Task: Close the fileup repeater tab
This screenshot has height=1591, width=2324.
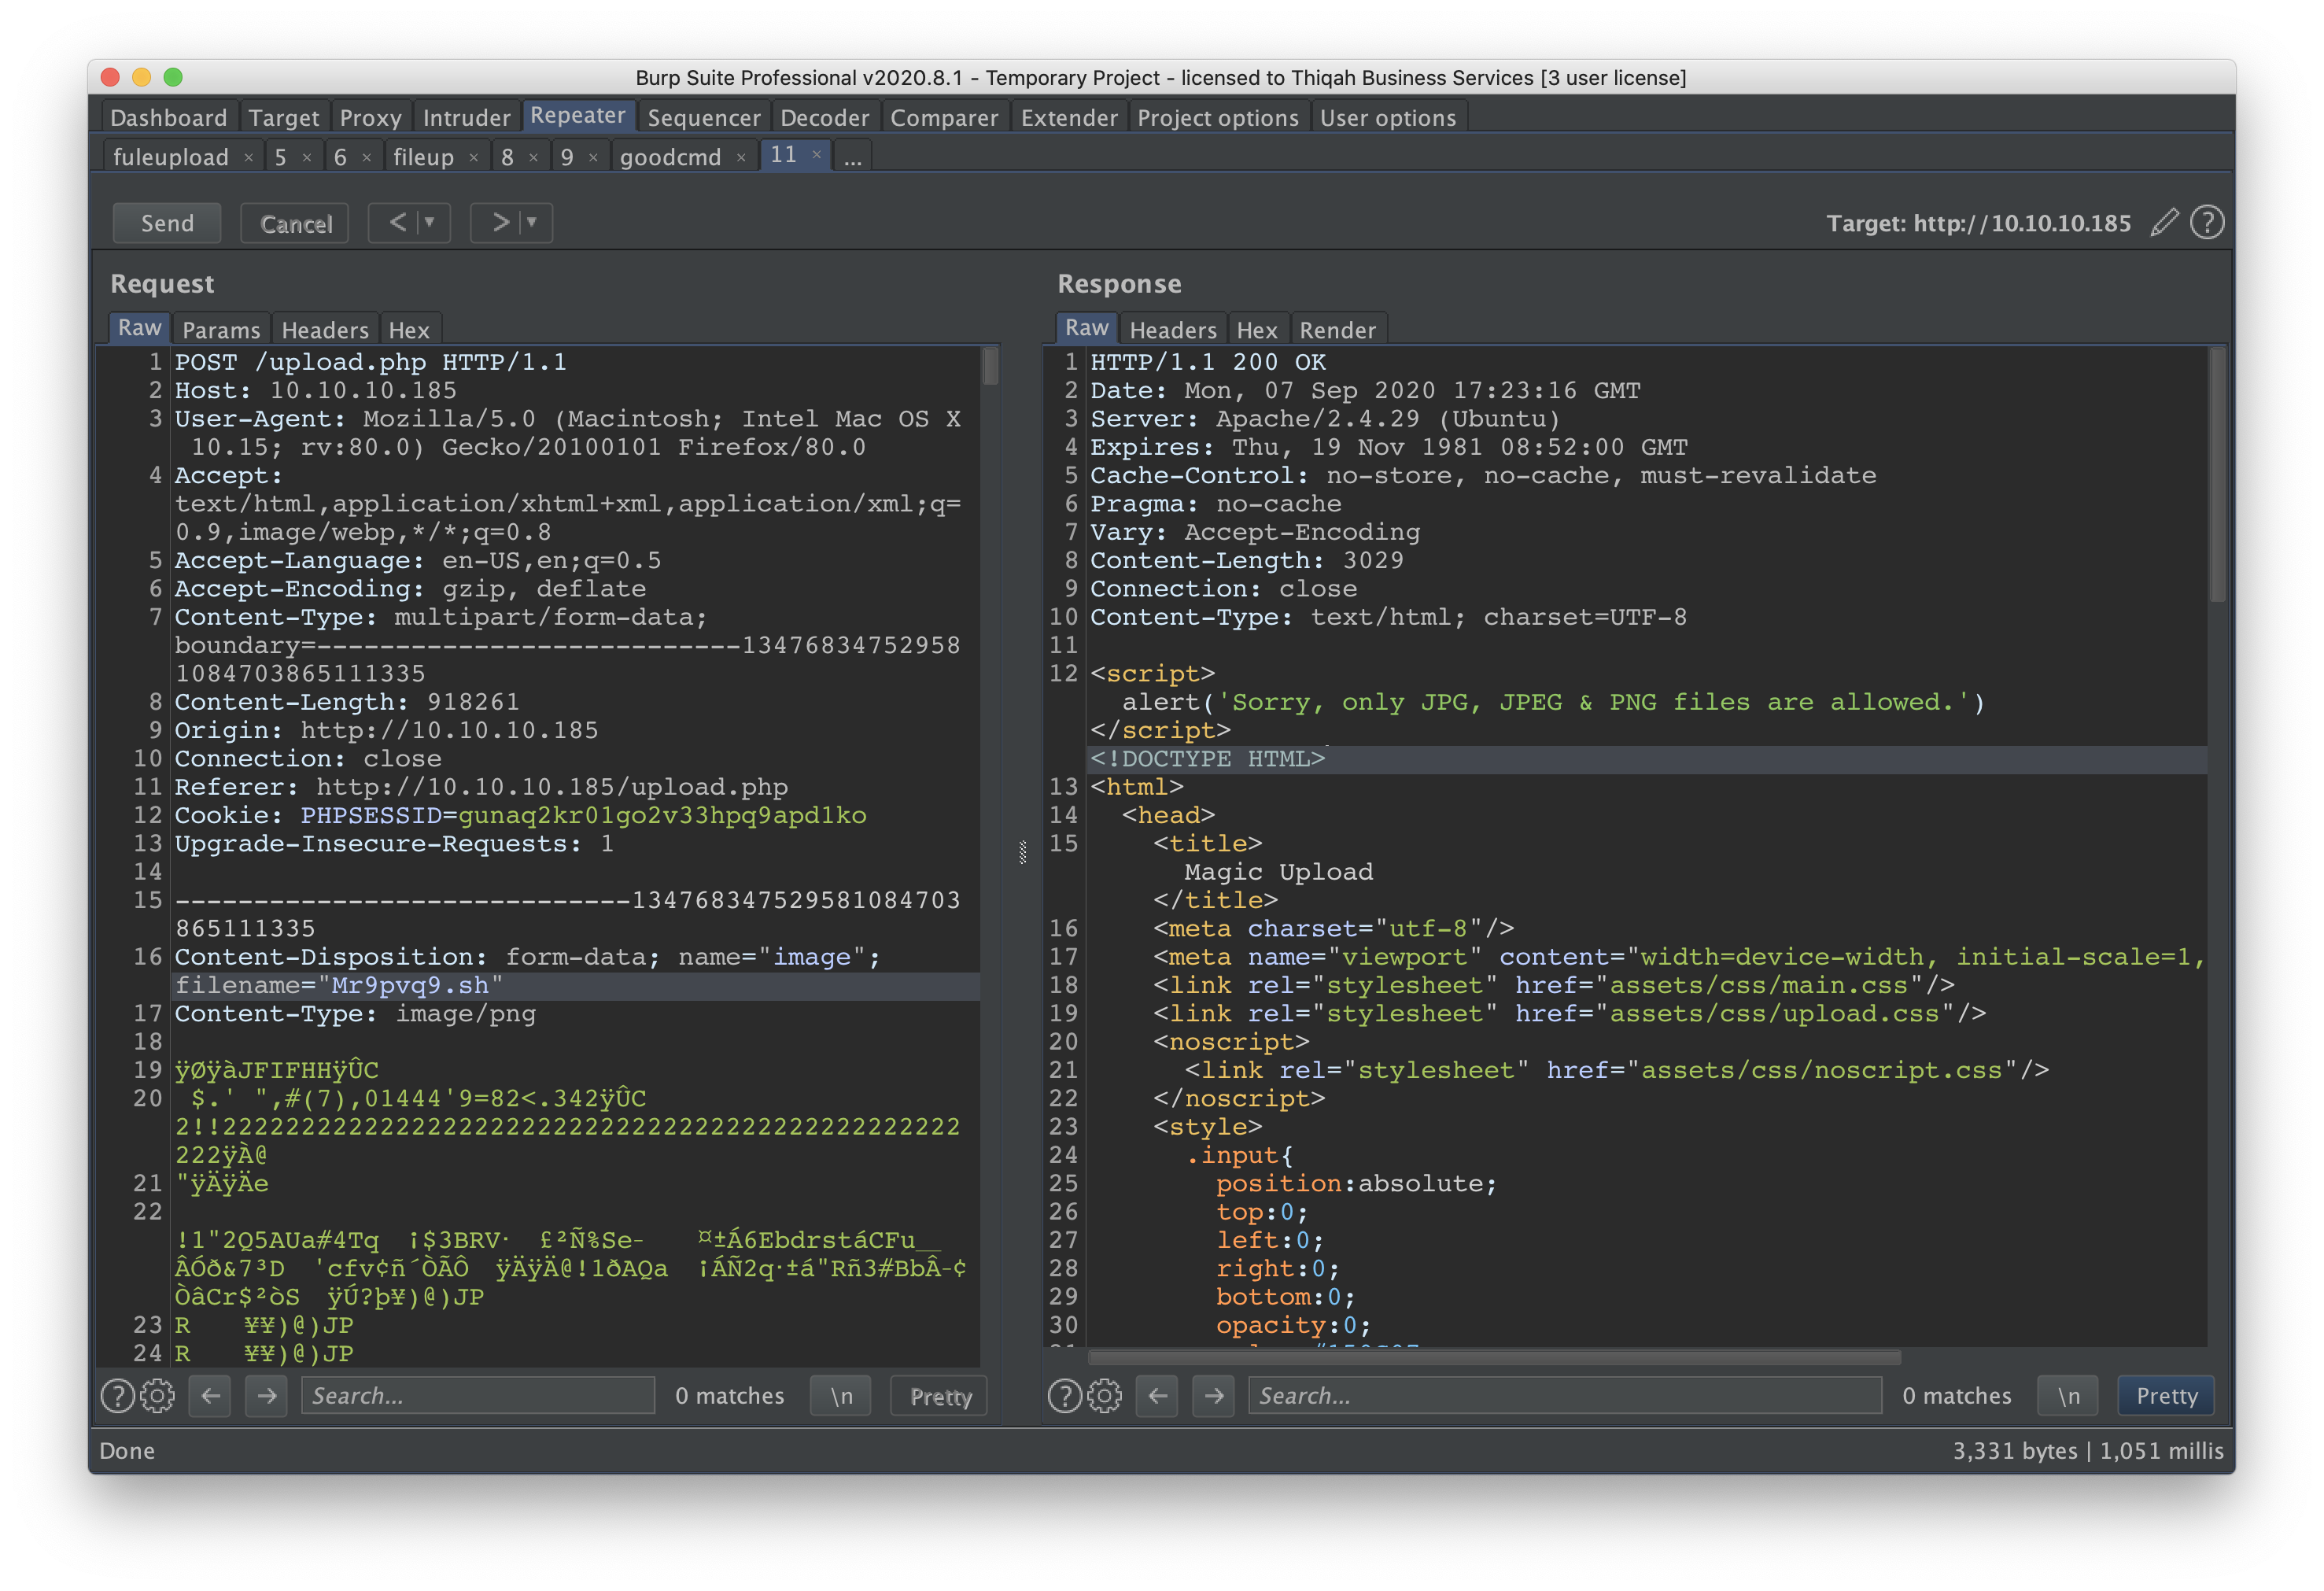Action: [x=473, y=158]
